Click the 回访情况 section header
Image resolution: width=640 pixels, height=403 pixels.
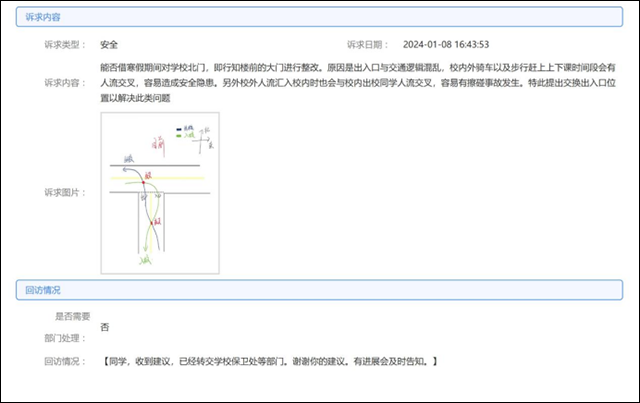coord(319,290)
